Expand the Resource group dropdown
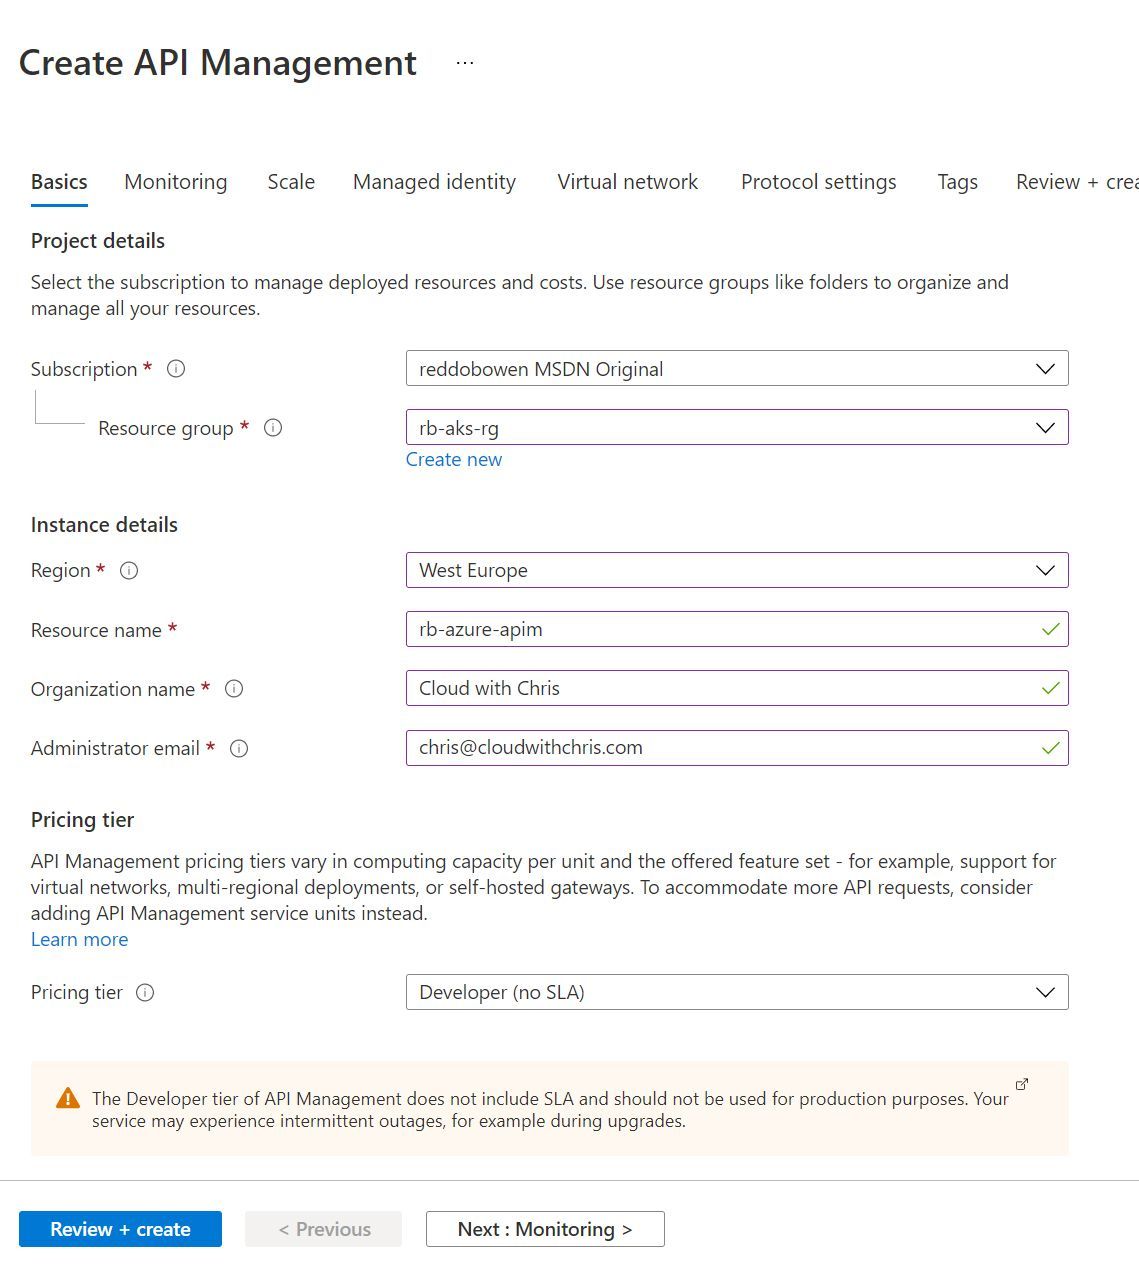The width and height of the screenshot is (1139, 1277). 737,427
